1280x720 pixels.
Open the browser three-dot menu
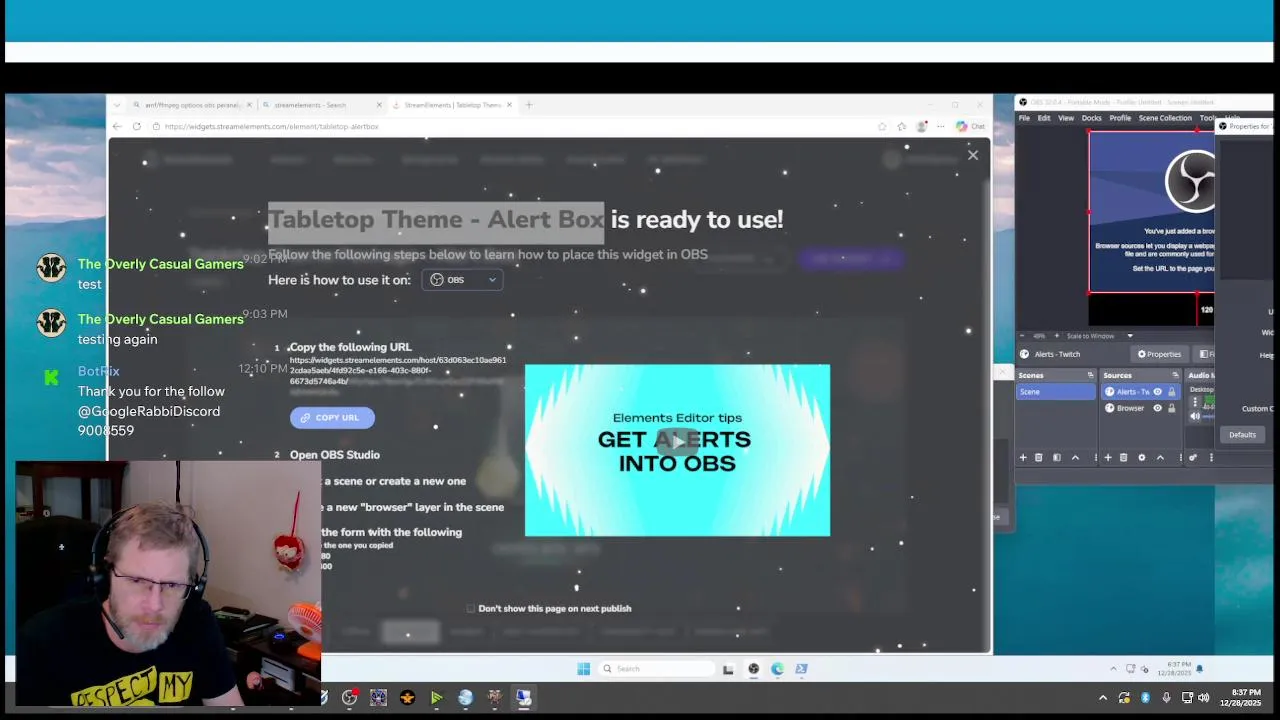click(941, 127)
